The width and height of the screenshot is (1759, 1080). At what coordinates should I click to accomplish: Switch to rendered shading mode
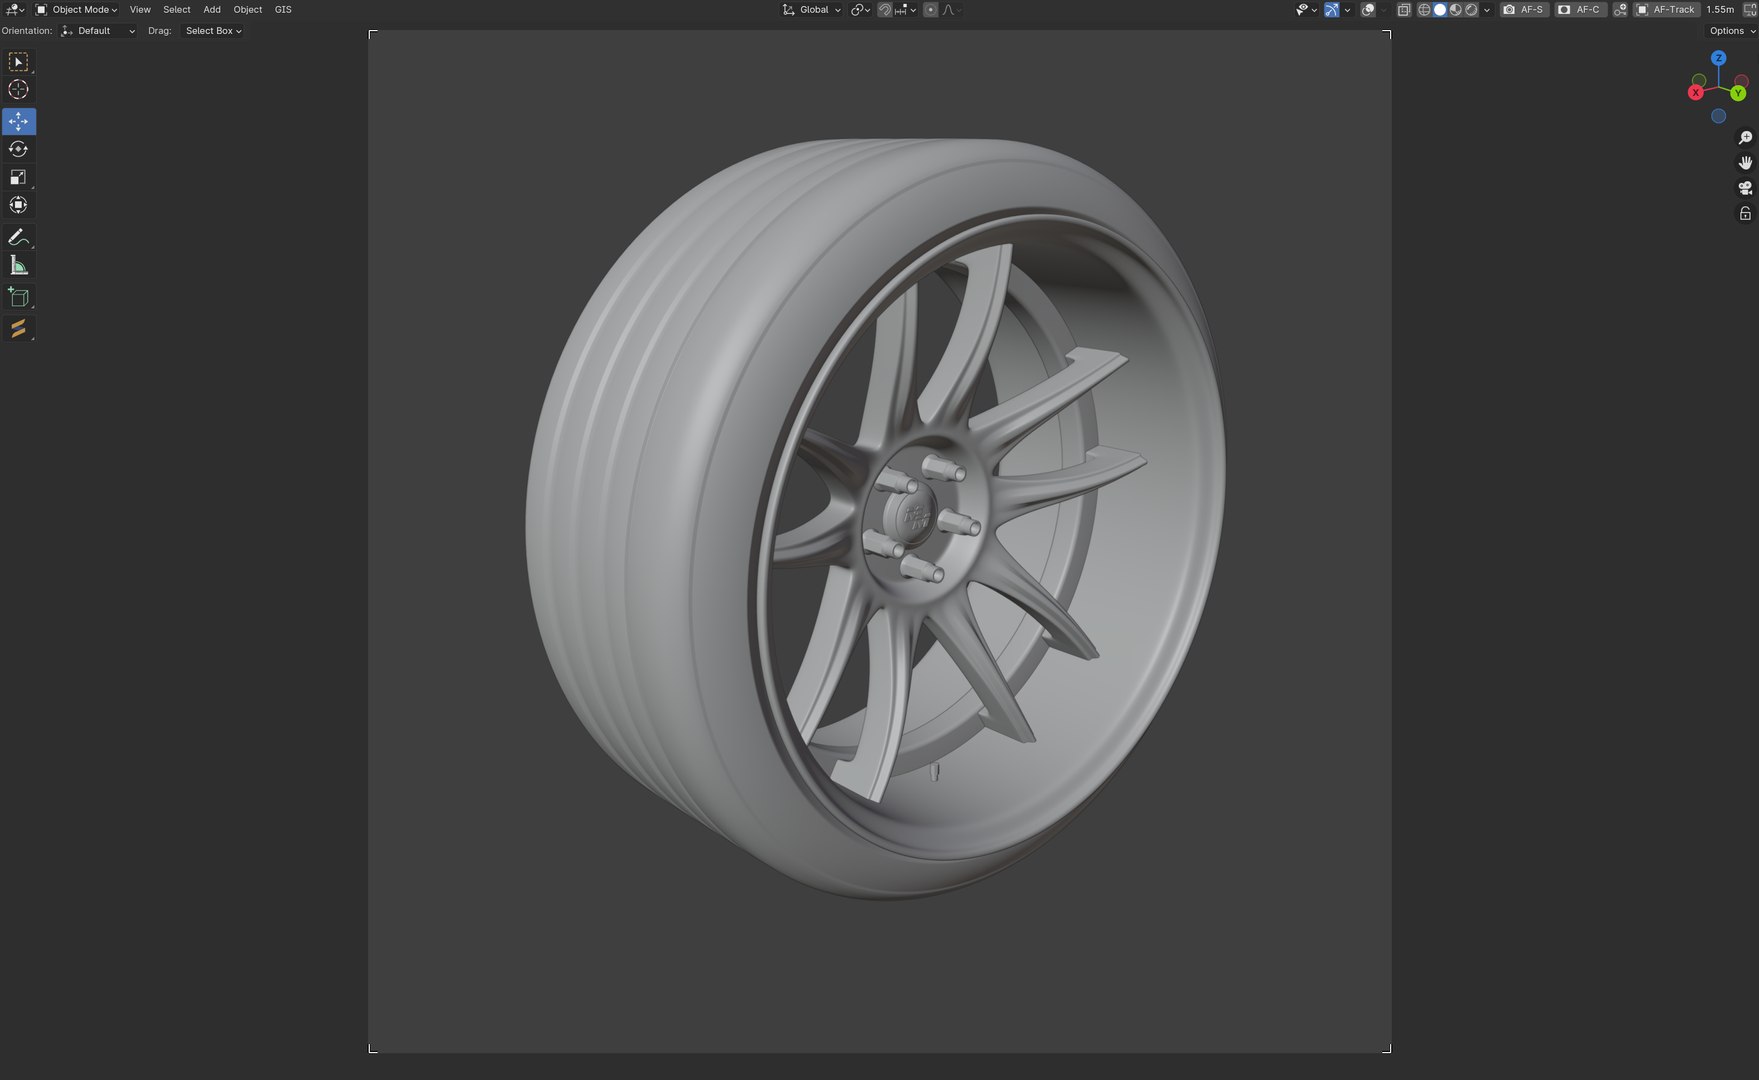pos(1472,10)
